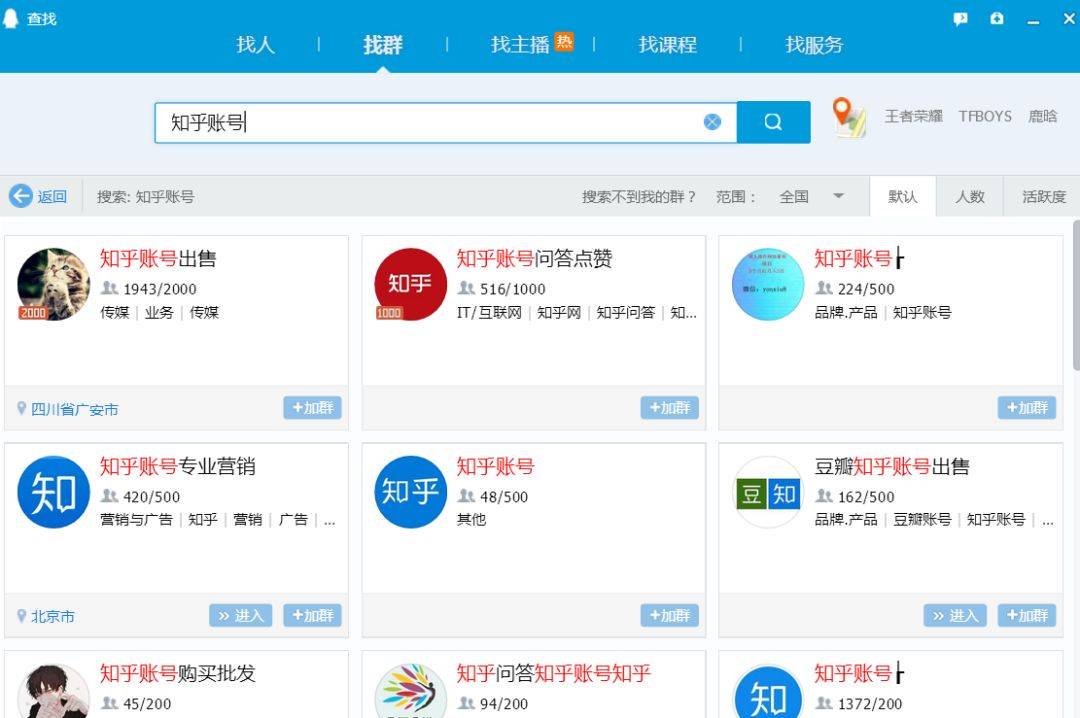Screen dimensions: 1080x718
Task: Open the 搜索不到我的群？ help link
Action: 638,196
